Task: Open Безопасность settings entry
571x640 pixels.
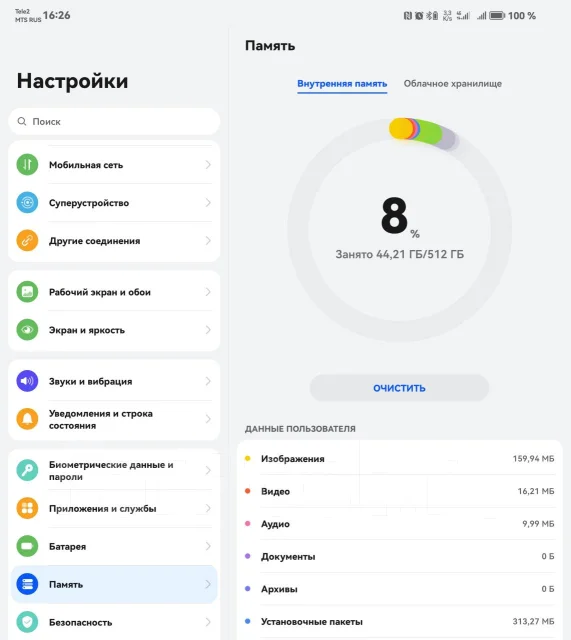Action: (x=114, y=622)
